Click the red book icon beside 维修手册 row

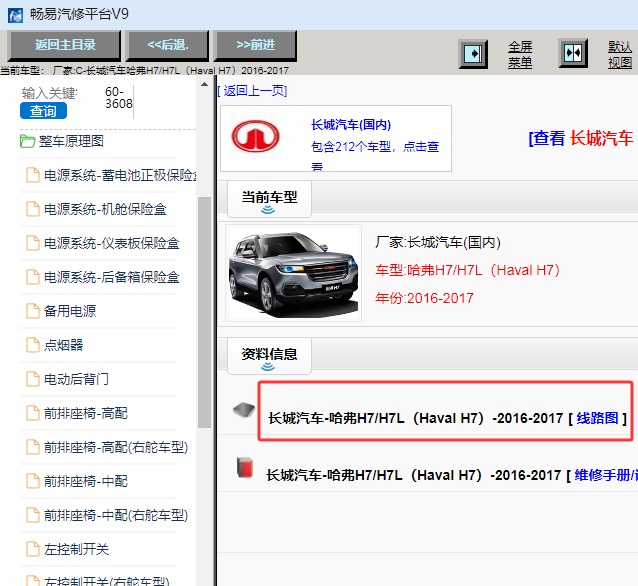245,467
